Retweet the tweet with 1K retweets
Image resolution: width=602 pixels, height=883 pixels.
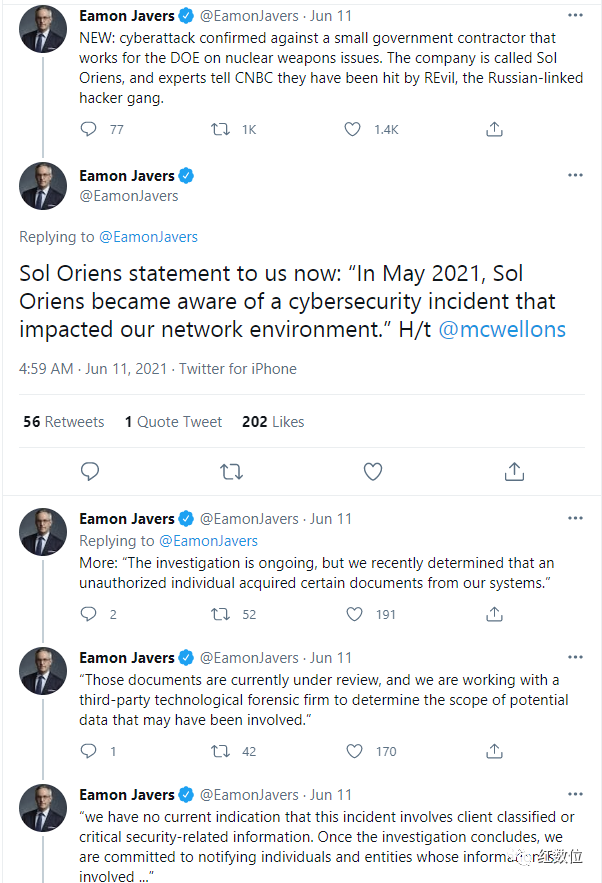pyautogui.click(x=220, y=130)
